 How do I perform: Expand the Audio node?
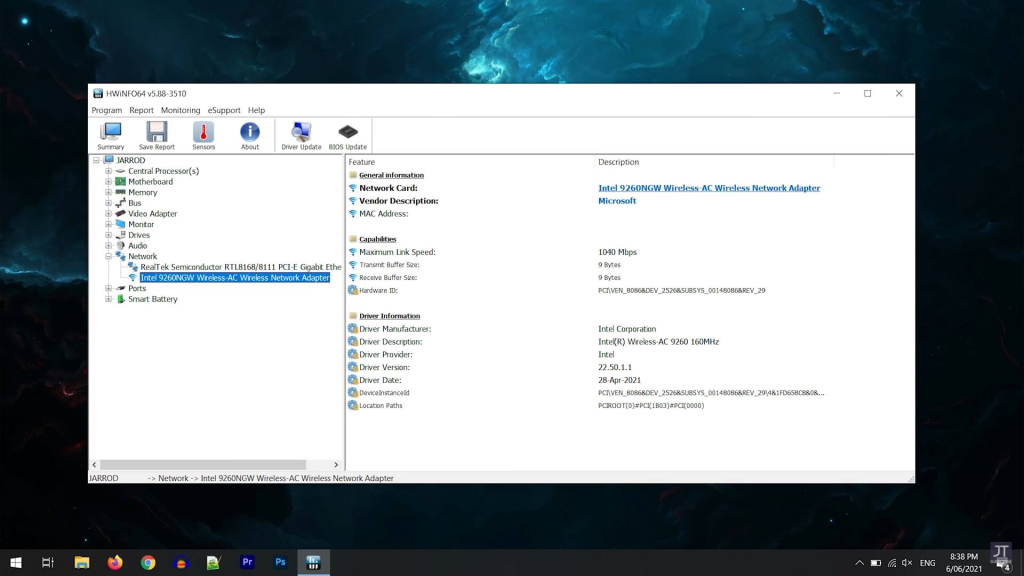(x=108, y=246)
